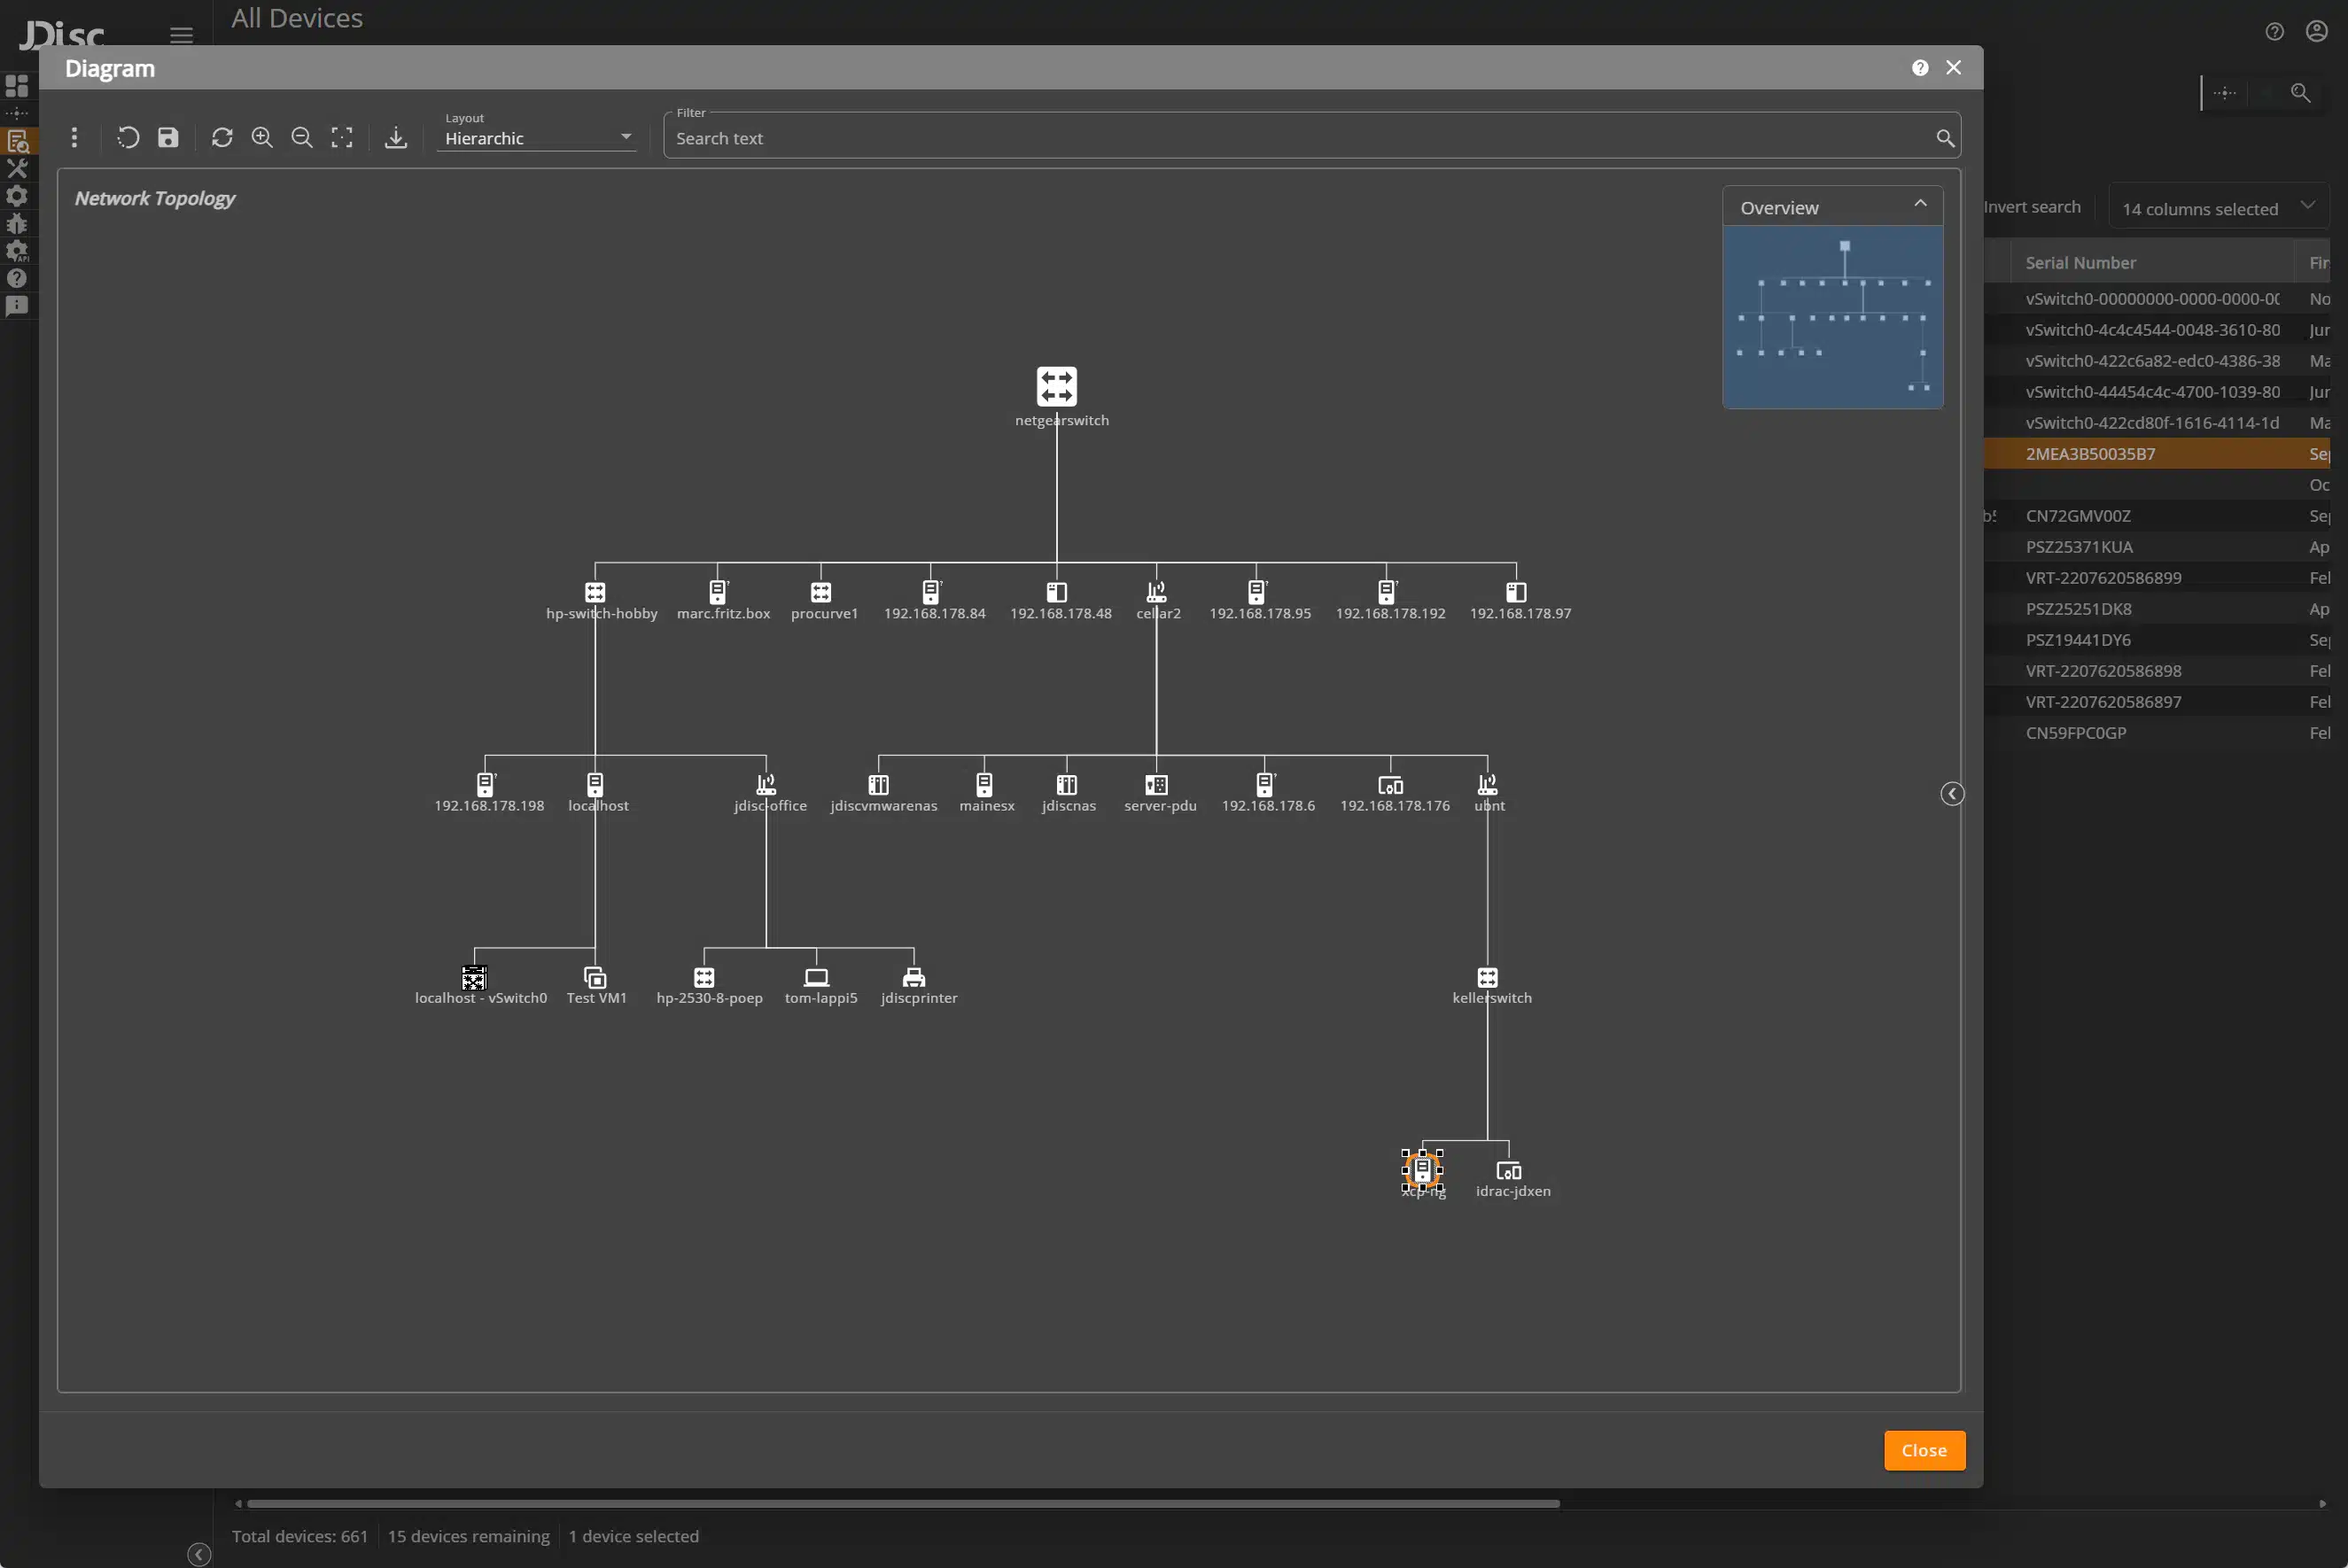This screenshot has width=2348, height=1568.
Task: Click the Close button to exit the diagram
Action: [1923, 1450]
